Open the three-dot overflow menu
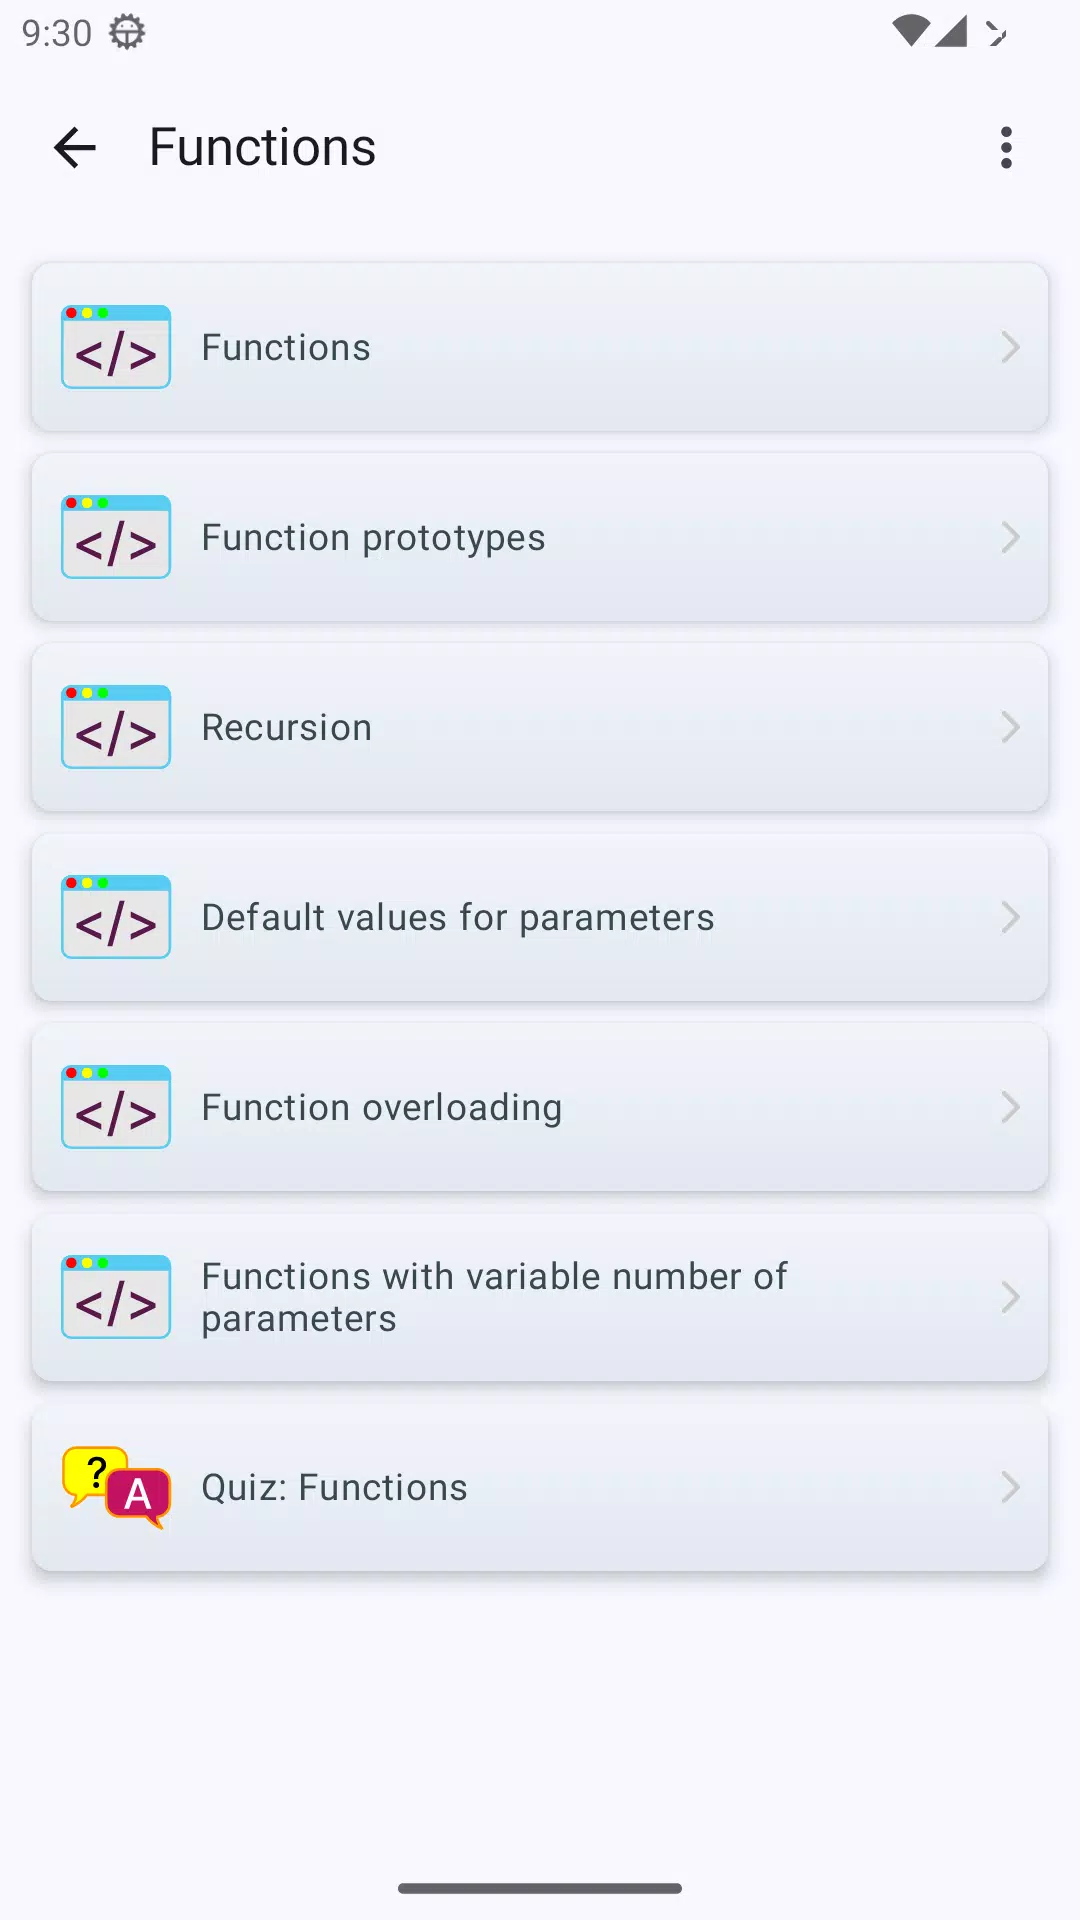 click(1006, 148)
